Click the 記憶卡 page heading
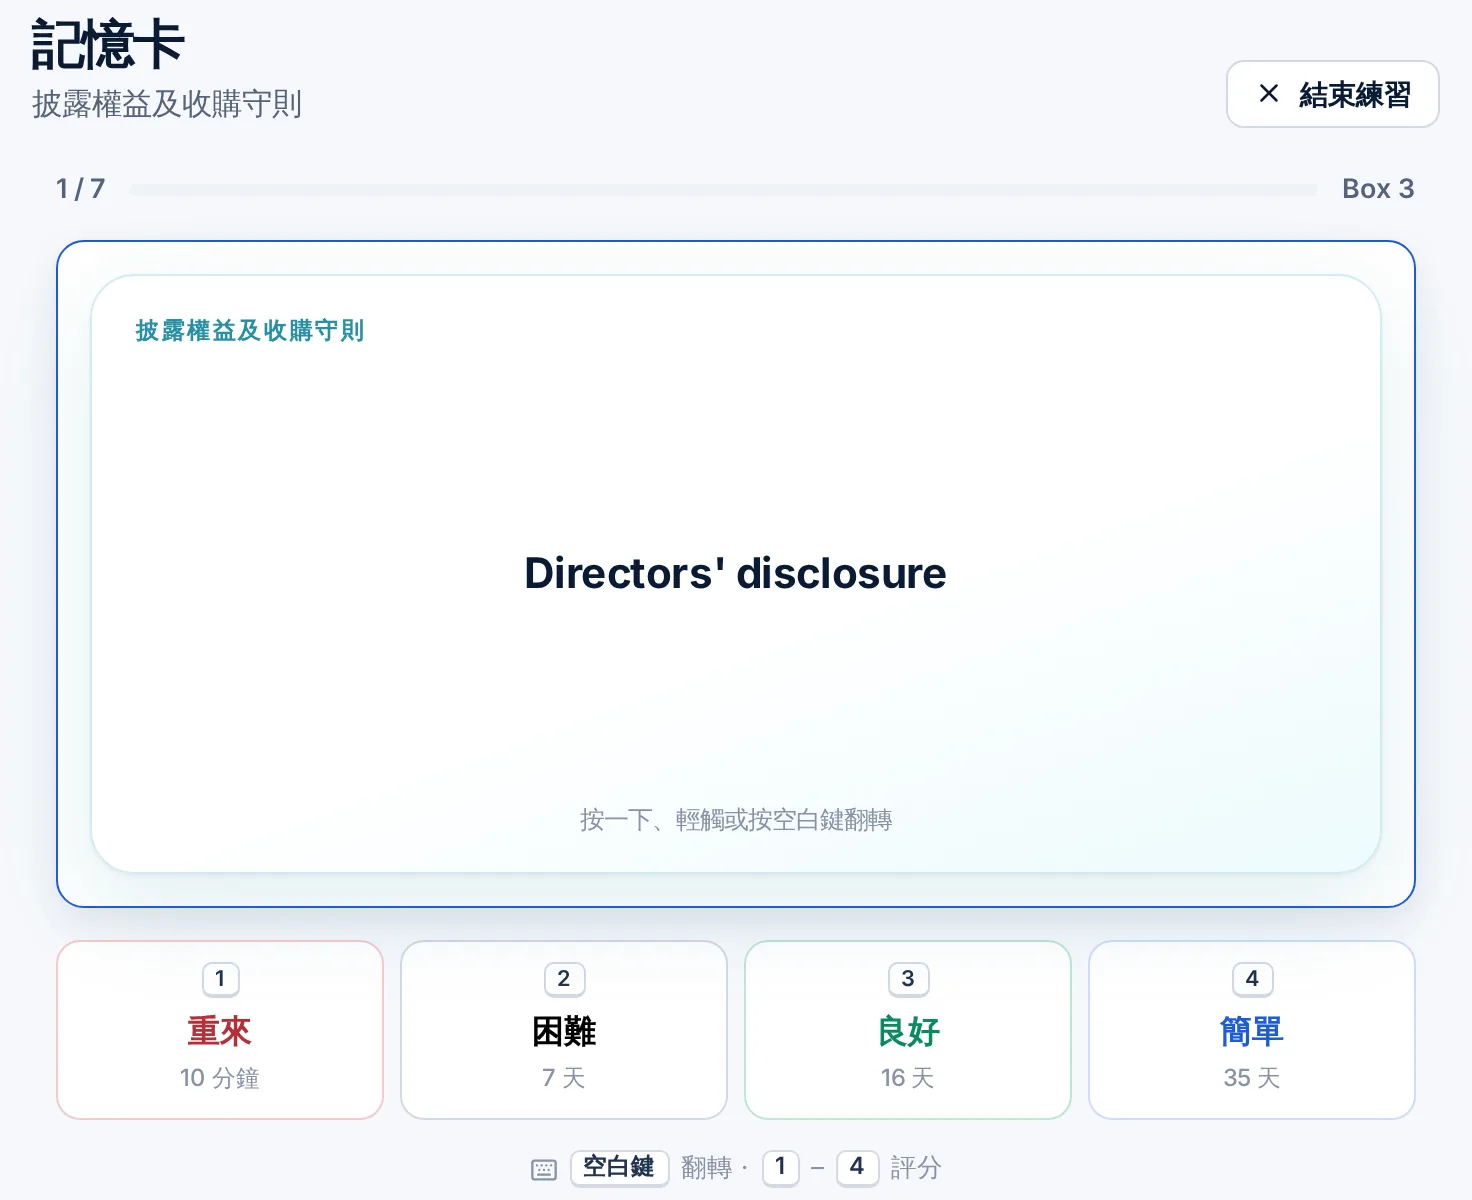1472x1200 pixels. coord(108,45)
